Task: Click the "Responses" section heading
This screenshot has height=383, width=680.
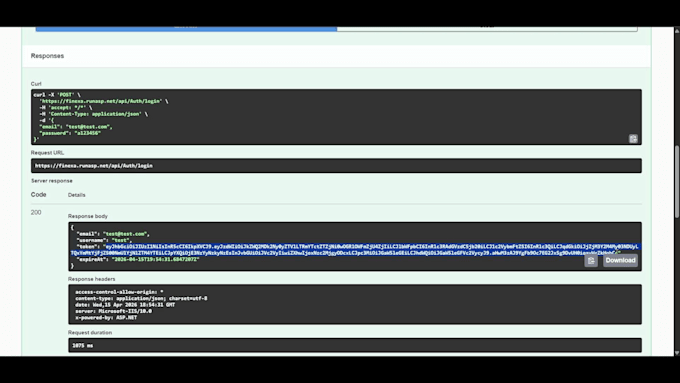Action: click(47, 56)
